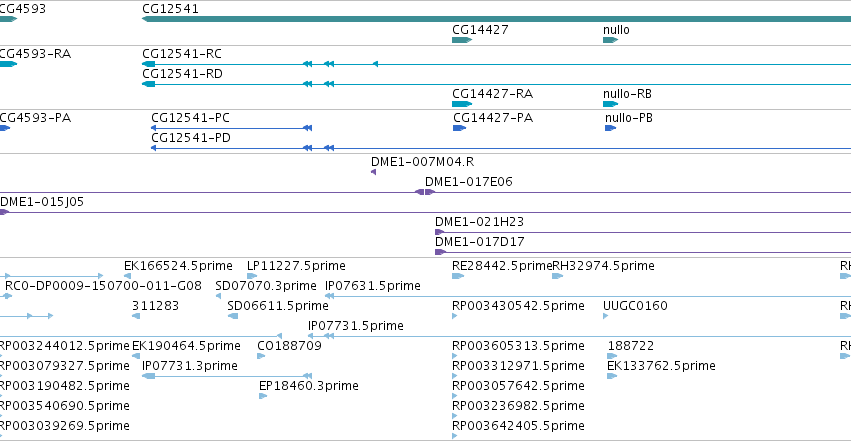The width and height of the screenshot is (851, 441).
Task: Select EST label RP003540690.5prime
Action: coord(65,406)
